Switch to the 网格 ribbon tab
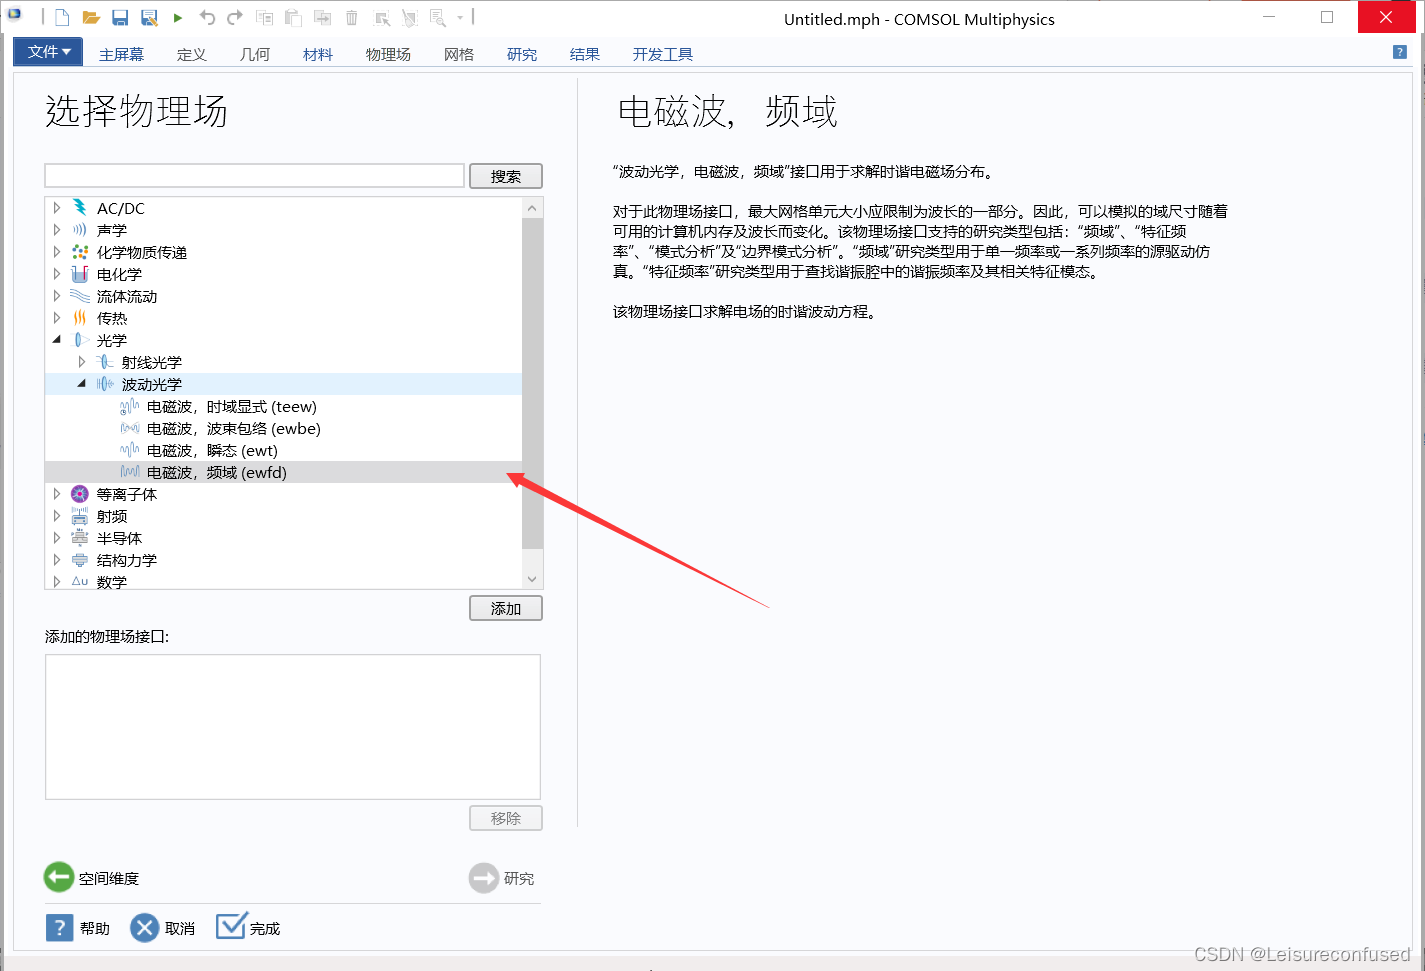Image resolution: width=1425 pixels, height=971 pixels. click(459, 54)
